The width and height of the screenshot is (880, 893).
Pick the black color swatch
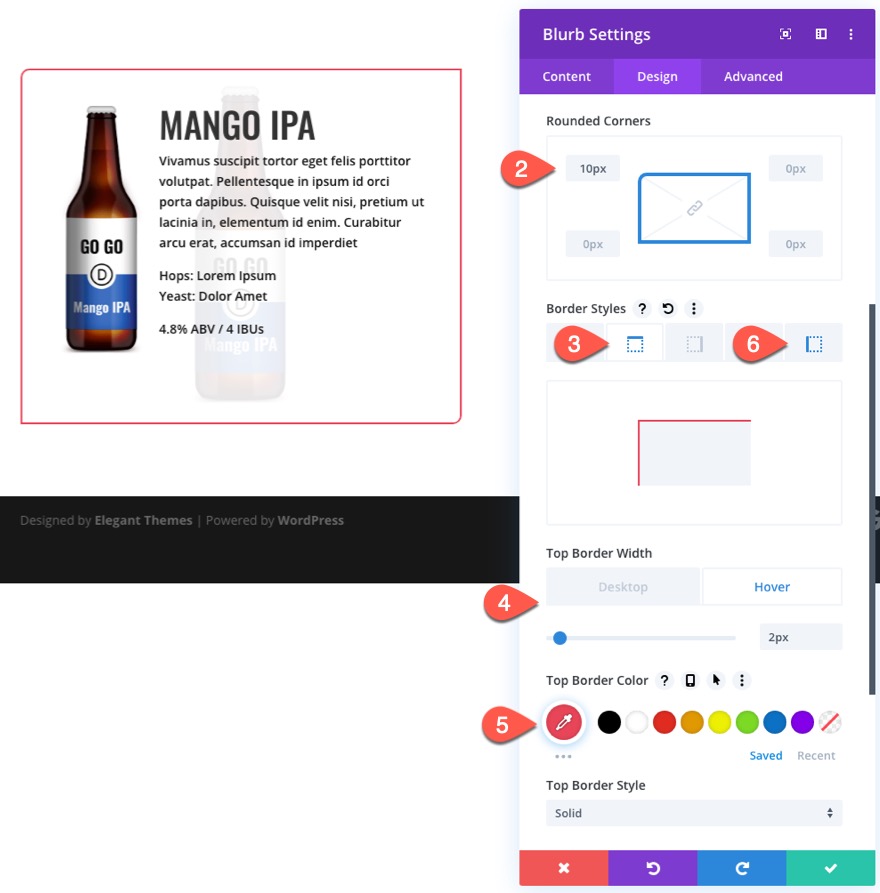tap(609, 722)
